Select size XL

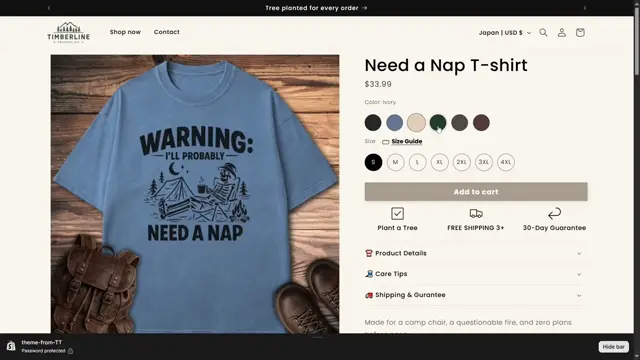pos(439,162)
